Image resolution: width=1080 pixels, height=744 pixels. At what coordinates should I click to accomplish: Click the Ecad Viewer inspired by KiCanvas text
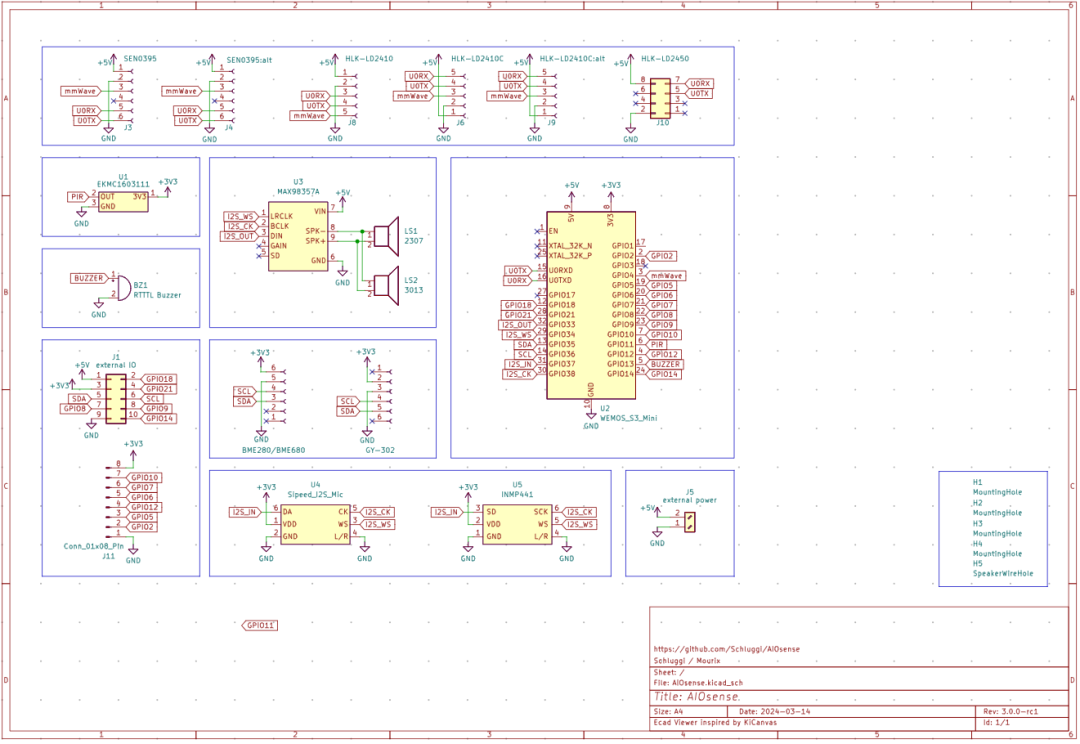click(x=715, y=723)
